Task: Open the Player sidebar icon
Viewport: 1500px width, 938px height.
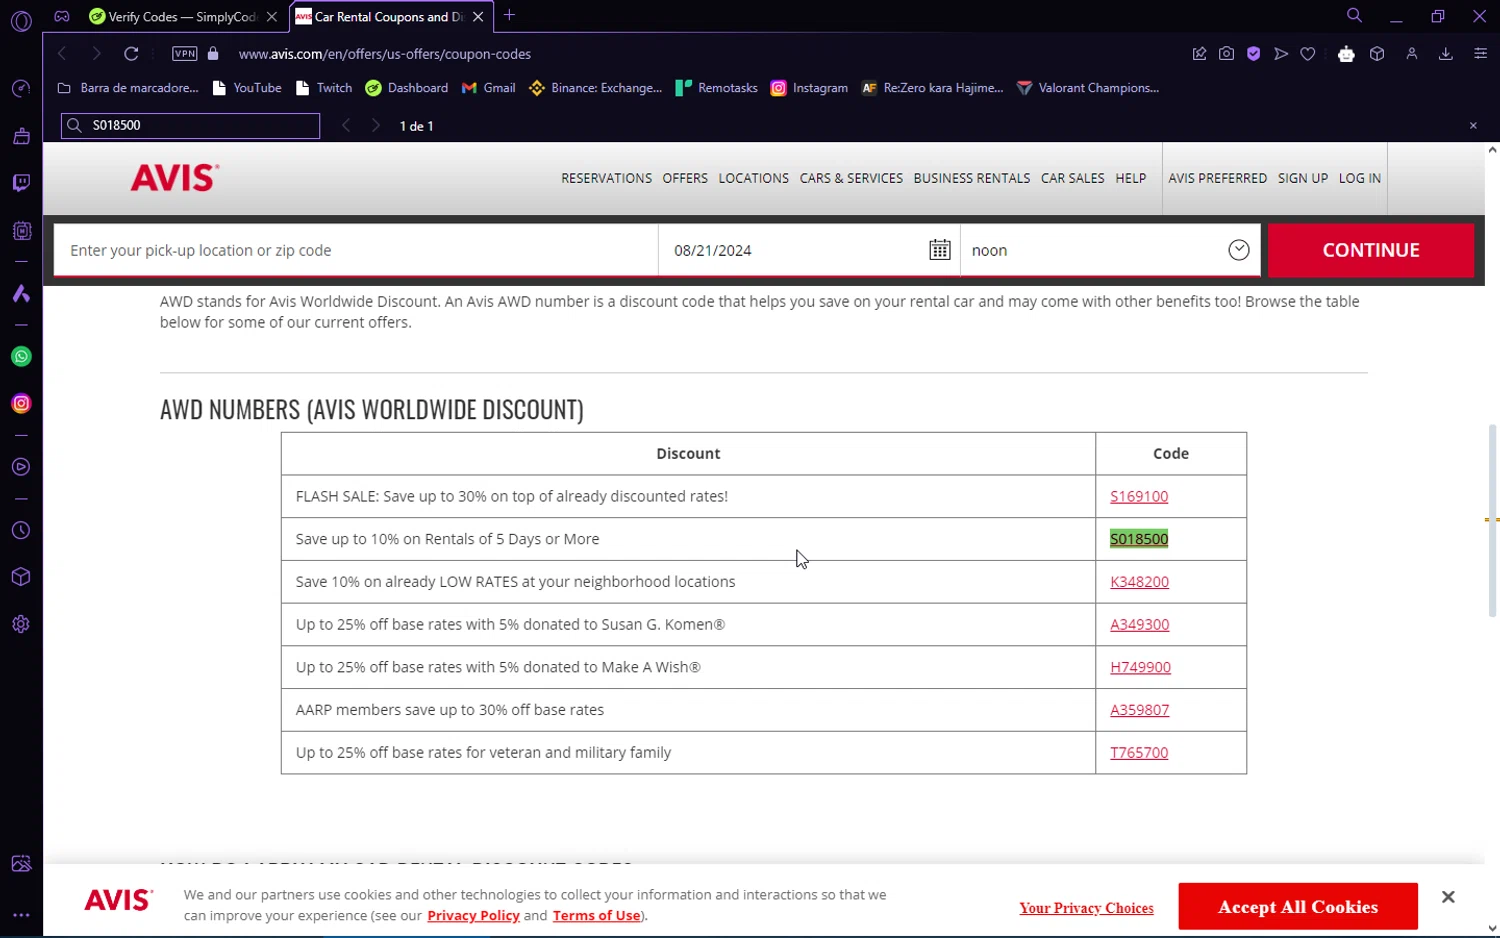Action: coord(21,467)
